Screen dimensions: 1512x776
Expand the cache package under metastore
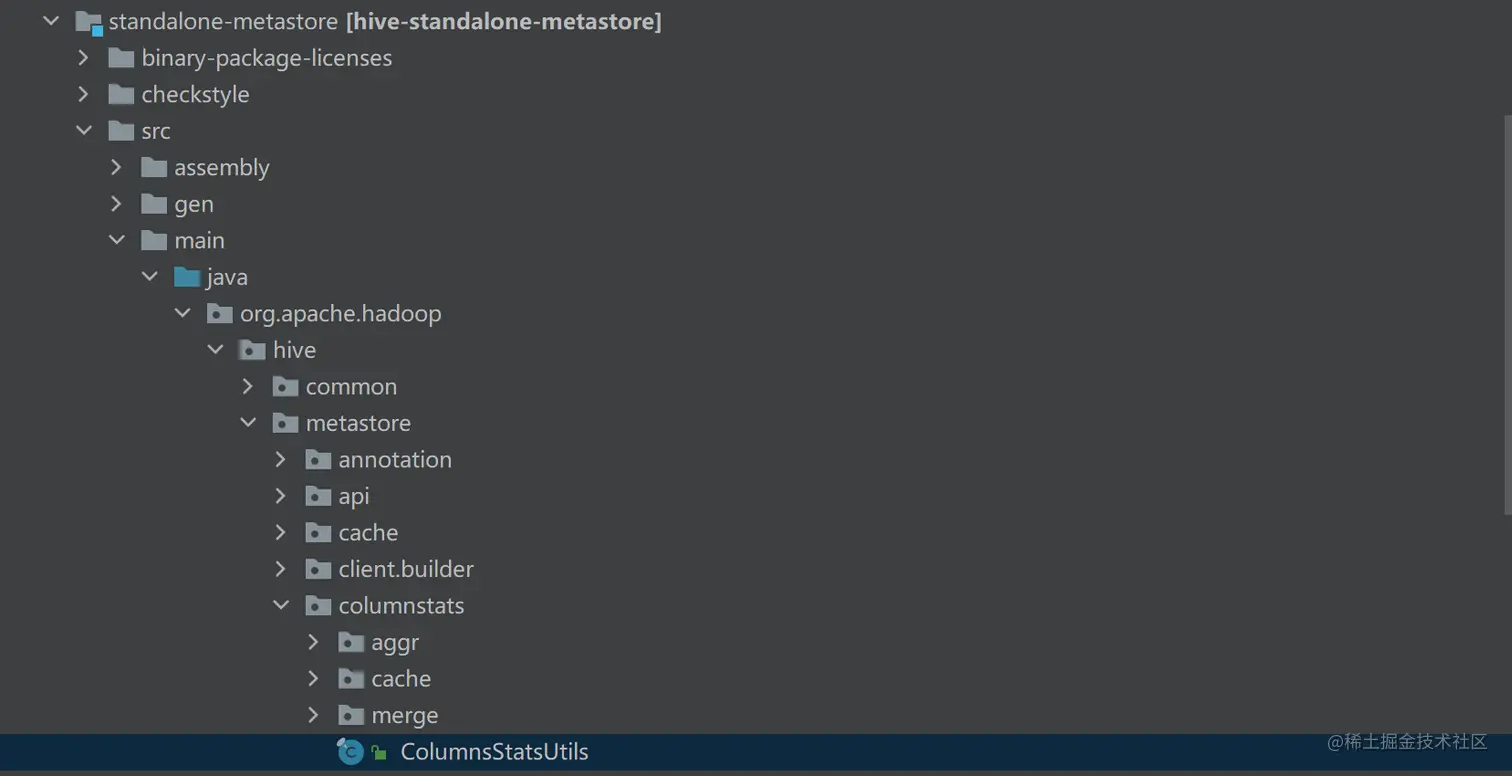tap(281, 532)
